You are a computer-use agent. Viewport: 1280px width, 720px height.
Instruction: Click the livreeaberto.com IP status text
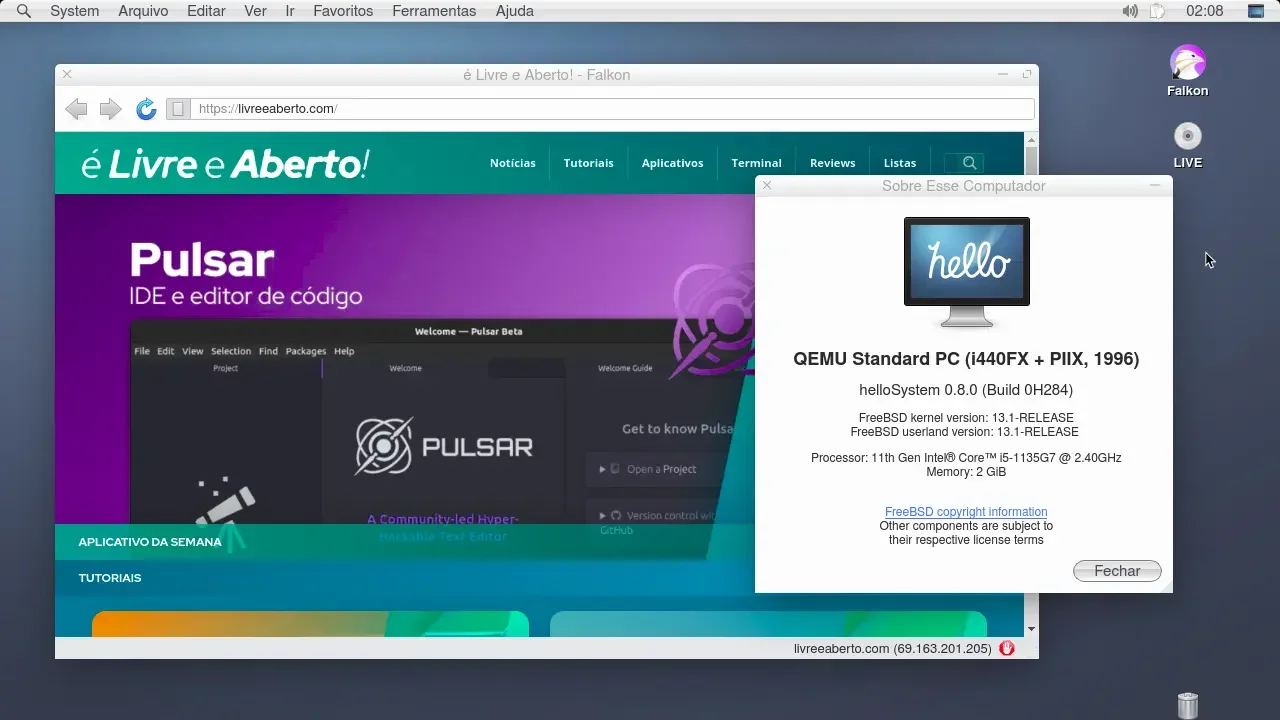pyautogui.click(x=892, y=648)
